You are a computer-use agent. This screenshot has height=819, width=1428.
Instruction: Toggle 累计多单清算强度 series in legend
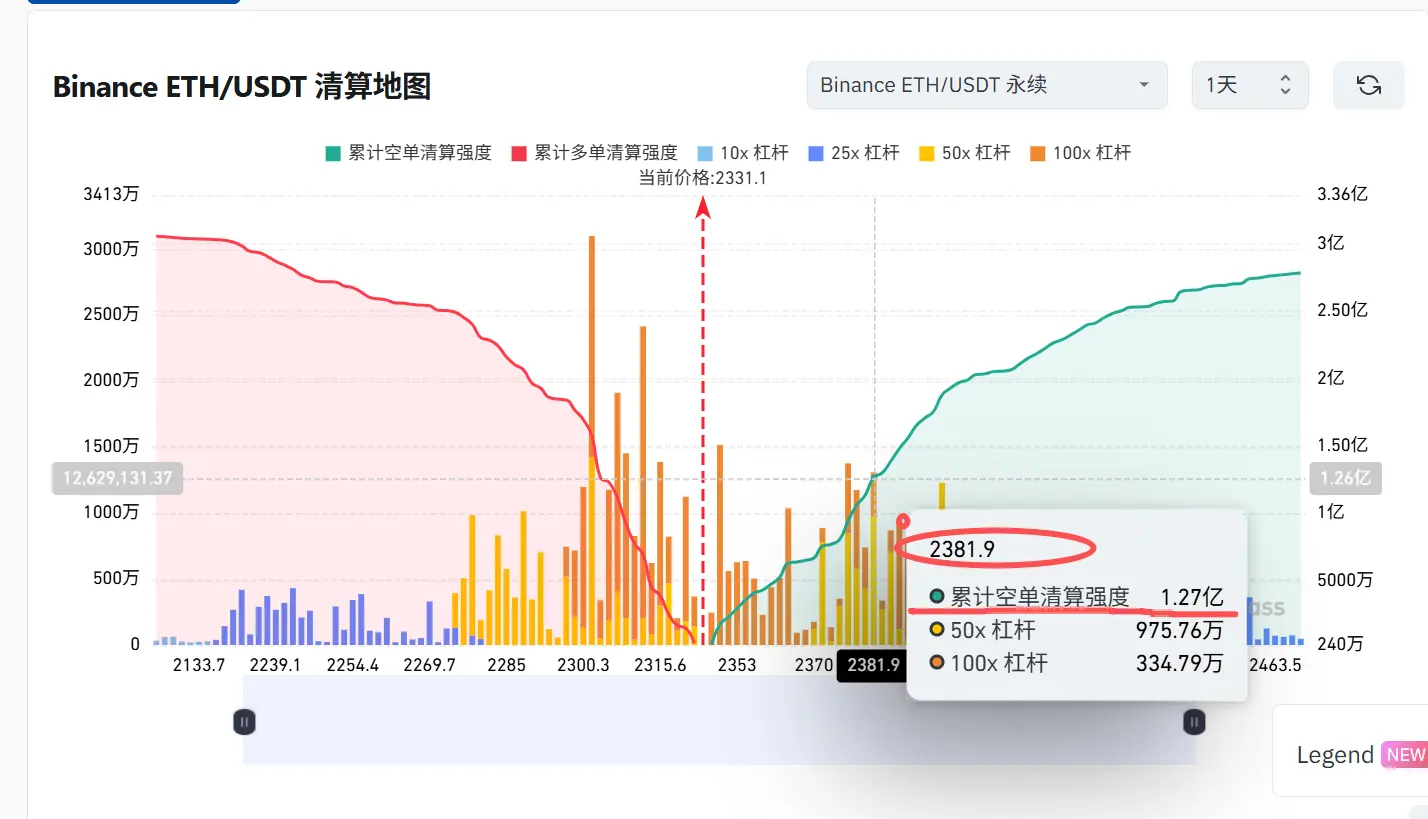[594, 153]
